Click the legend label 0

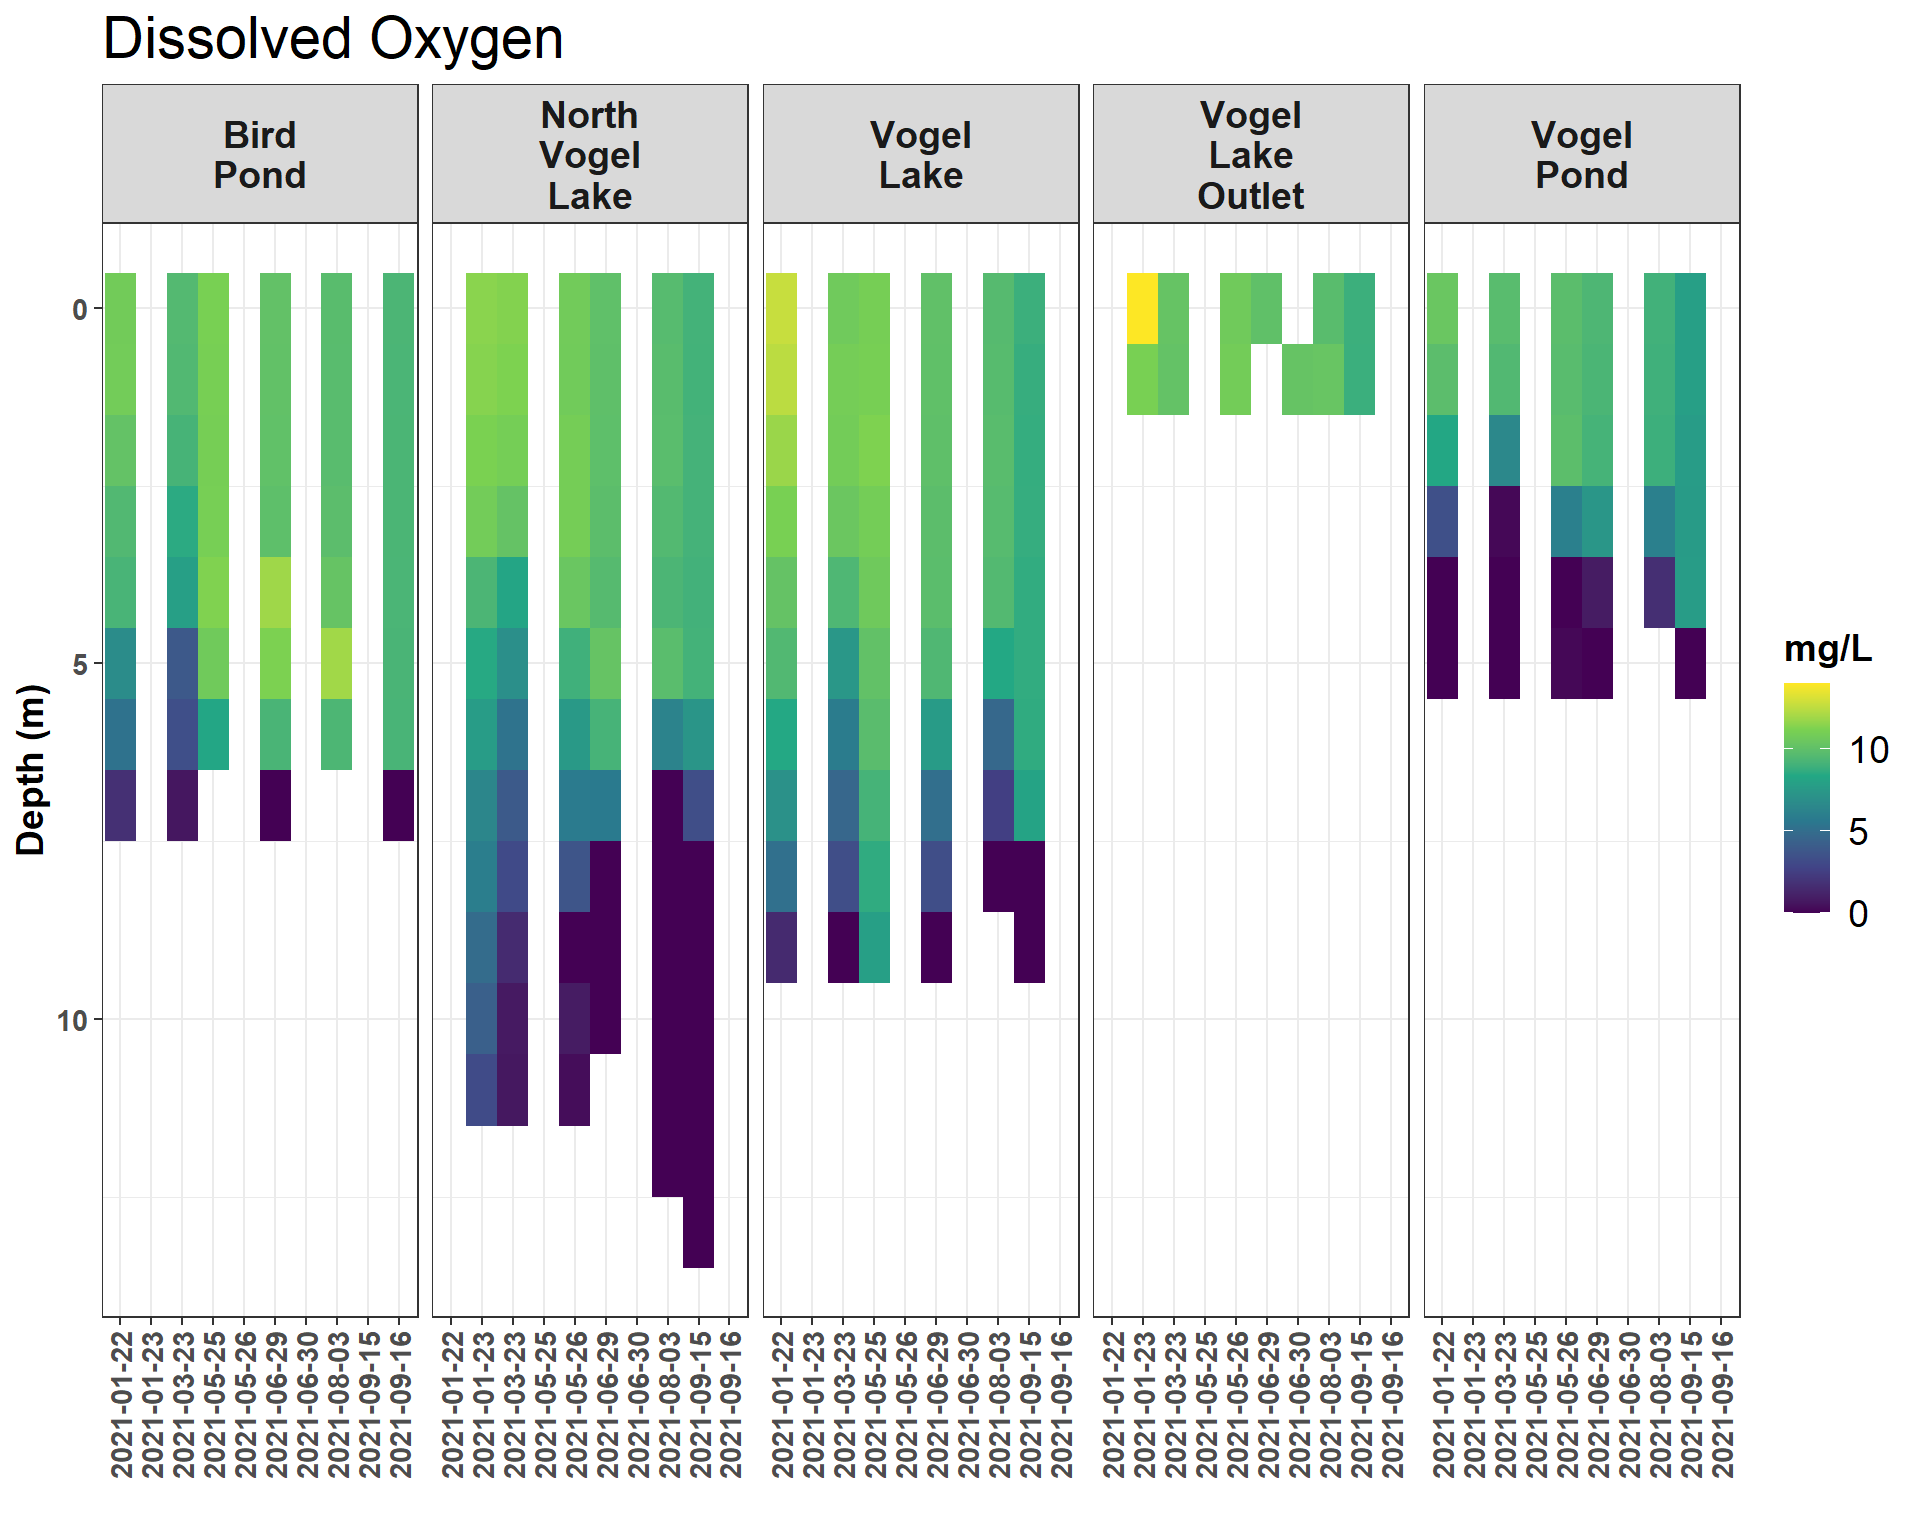(x=1857, y=914)
